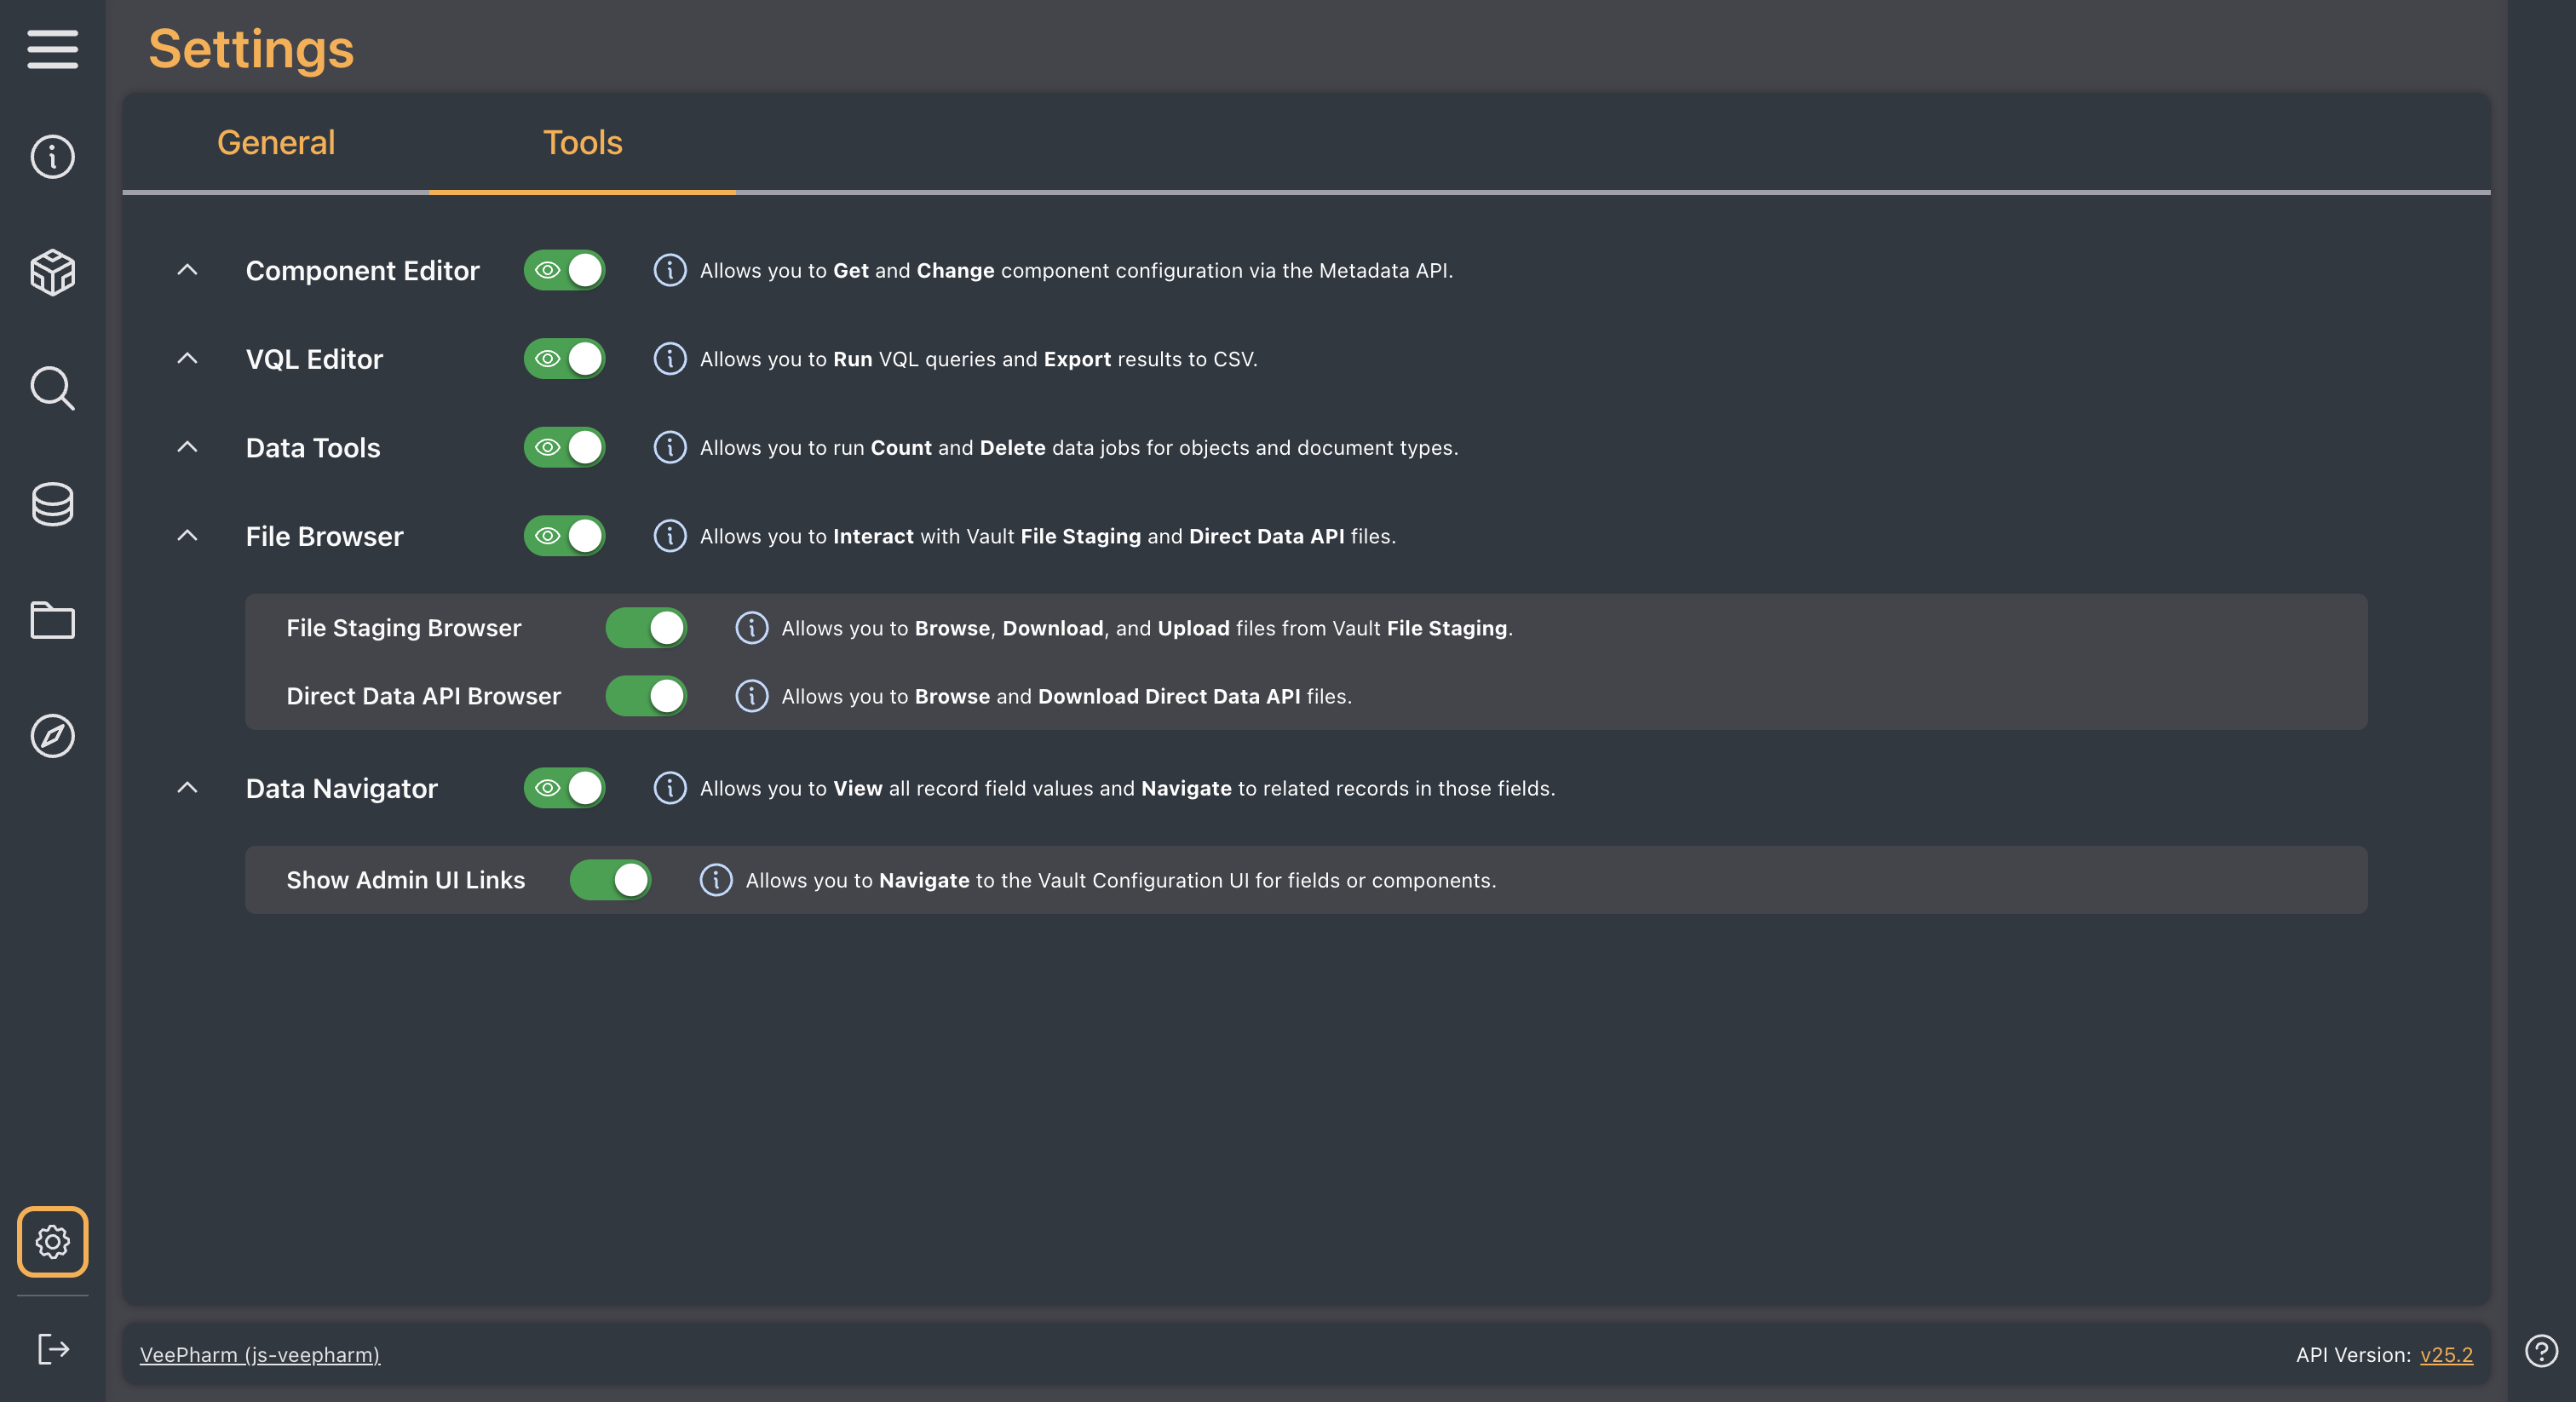The width and height of the screenshot is (2576, 1402).
Task: Open Data Tools database icon in sidebar
Action: point(52,504)
